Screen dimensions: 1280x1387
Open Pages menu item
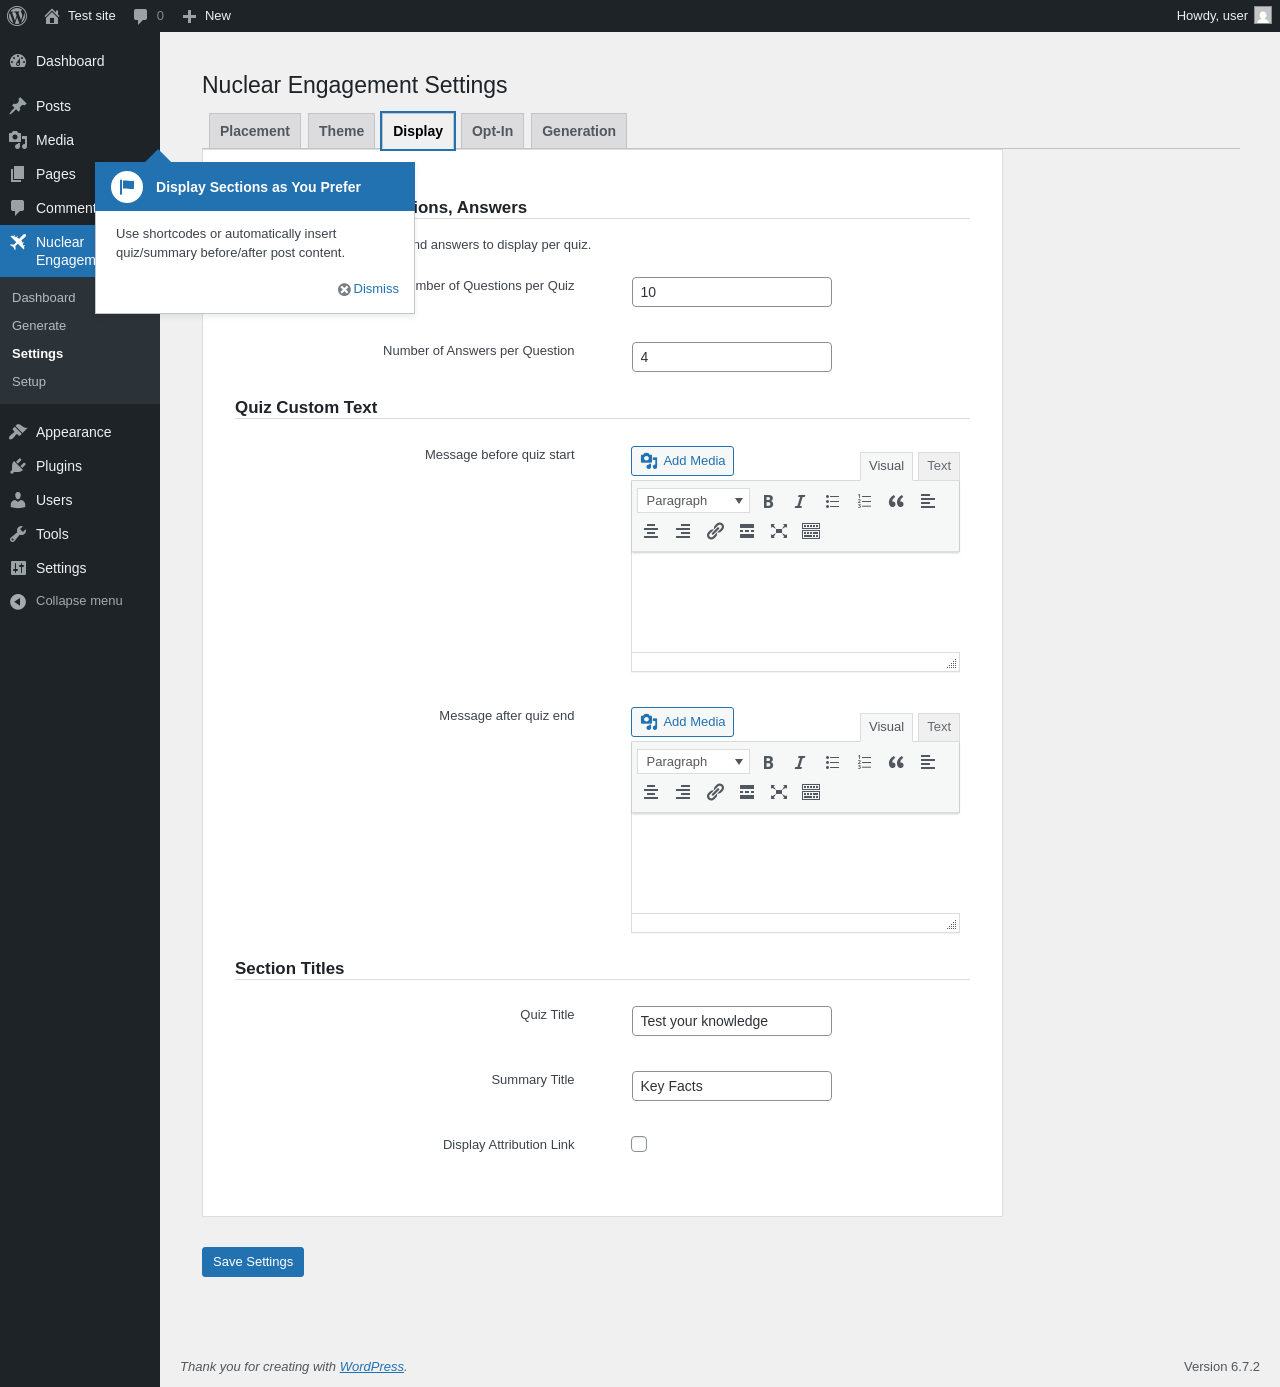coord(47,174)
